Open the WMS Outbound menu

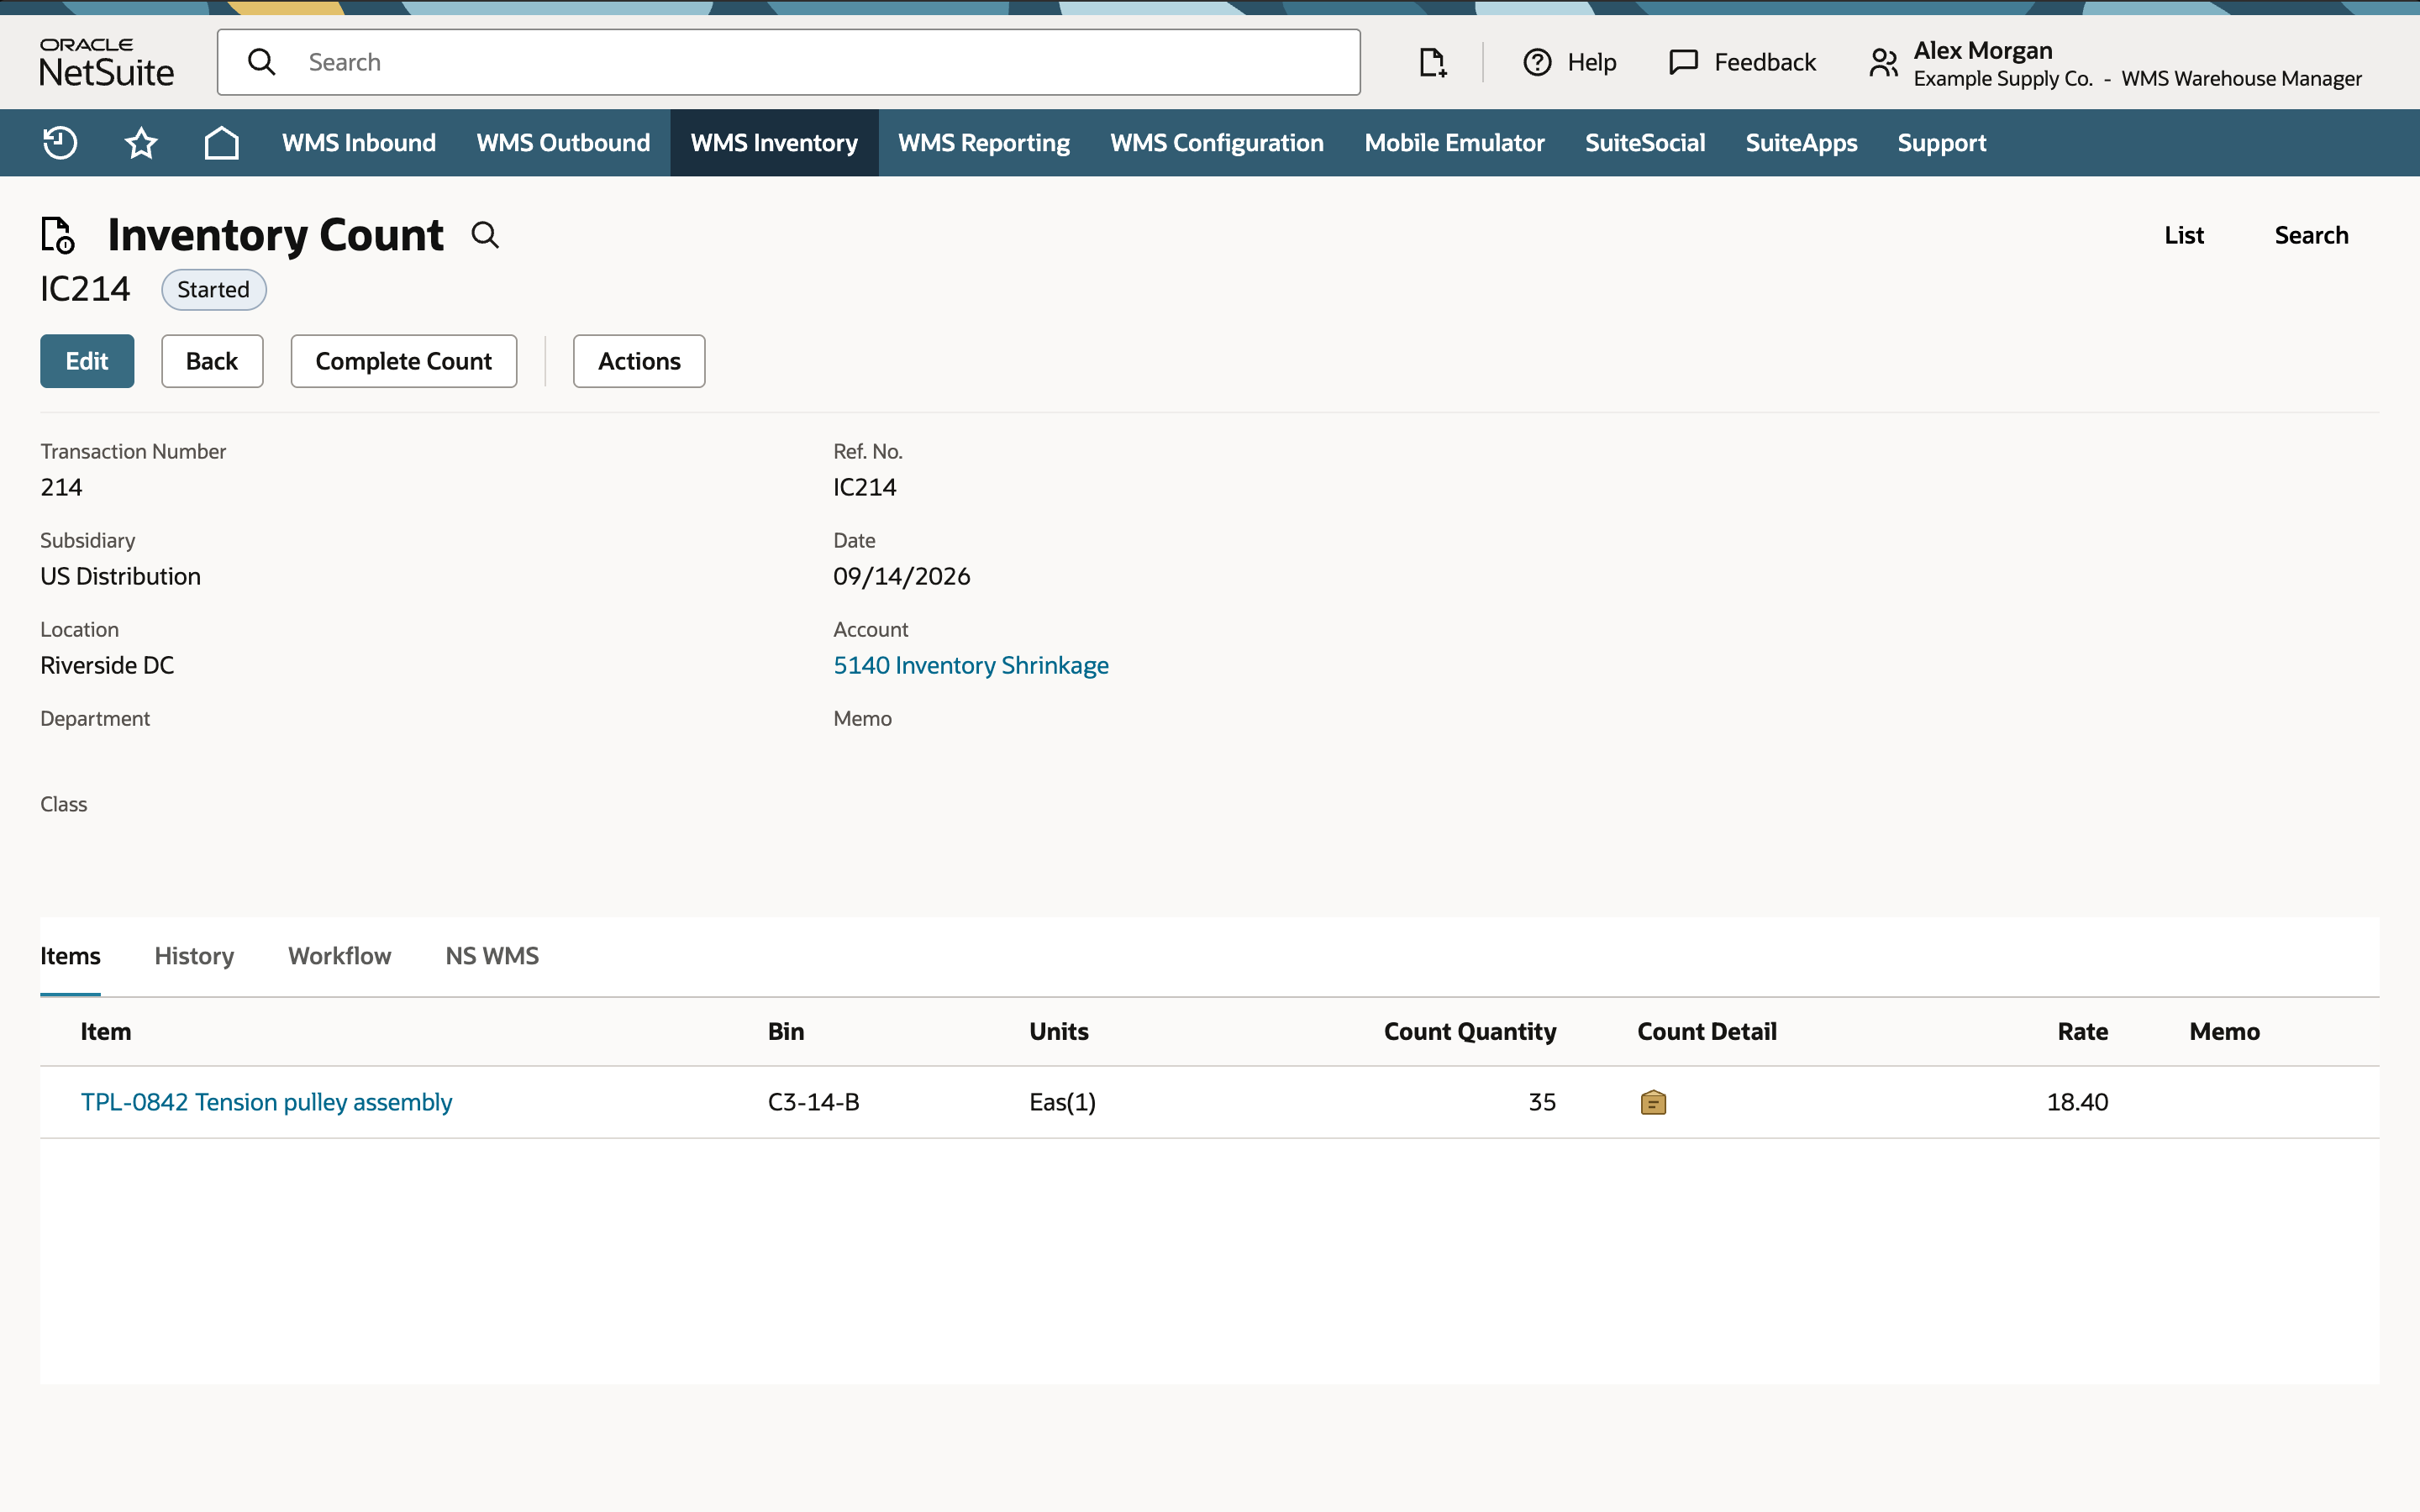pyautogui.click(x=563, y=143)
